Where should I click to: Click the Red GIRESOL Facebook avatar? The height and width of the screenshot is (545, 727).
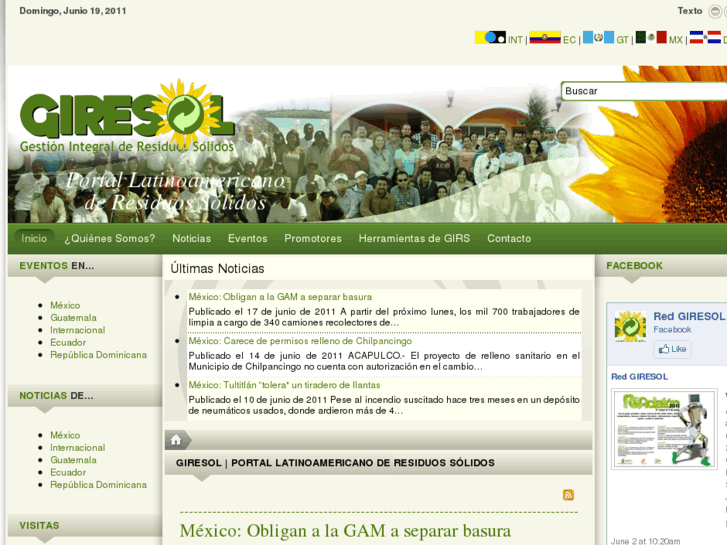630,327
